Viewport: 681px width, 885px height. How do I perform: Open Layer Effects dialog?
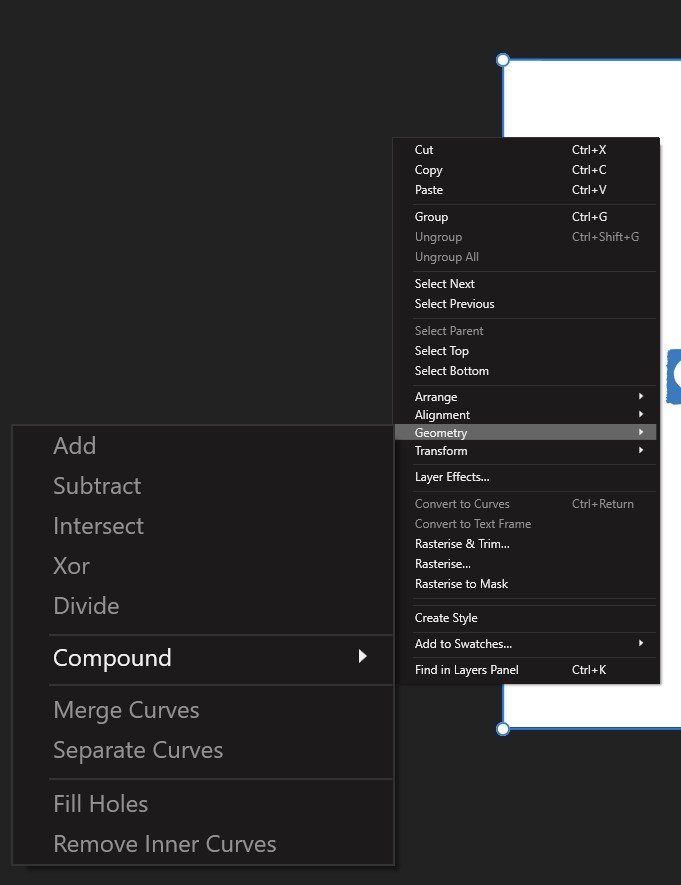[526, 477]
